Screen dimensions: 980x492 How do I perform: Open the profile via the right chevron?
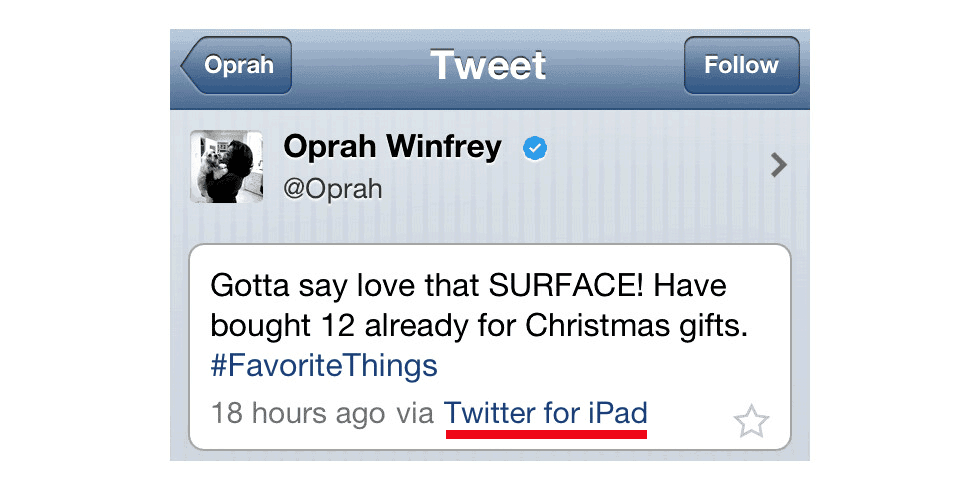[778, 165]
